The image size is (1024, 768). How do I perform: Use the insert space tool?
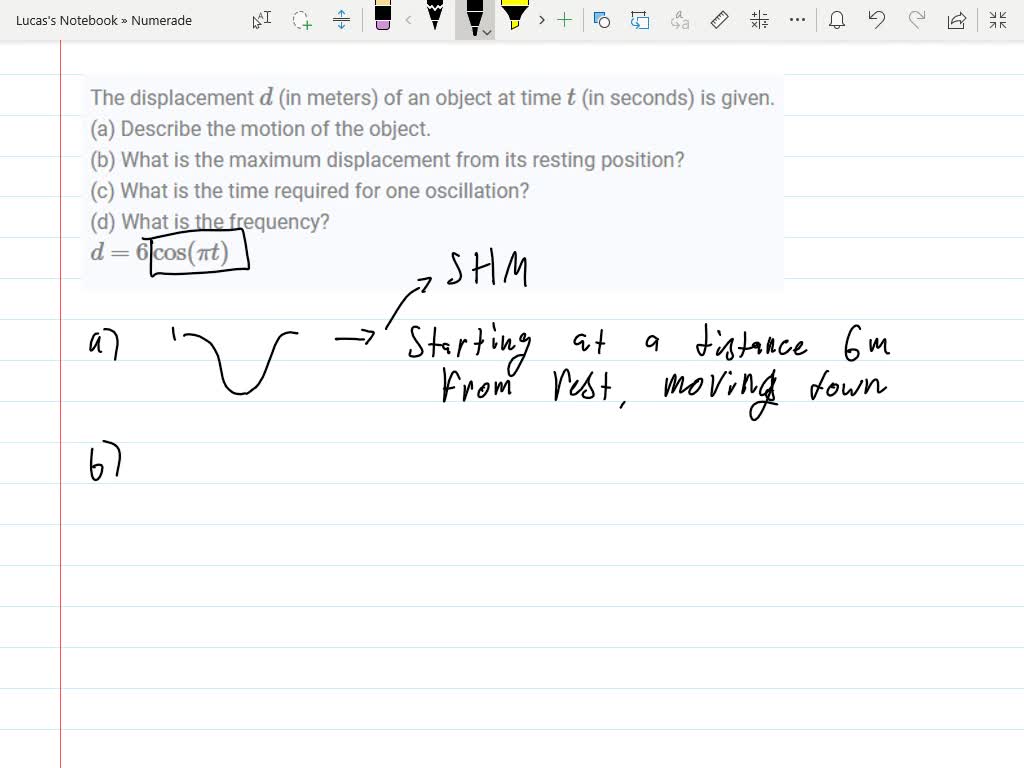click(x=340, y=19)
